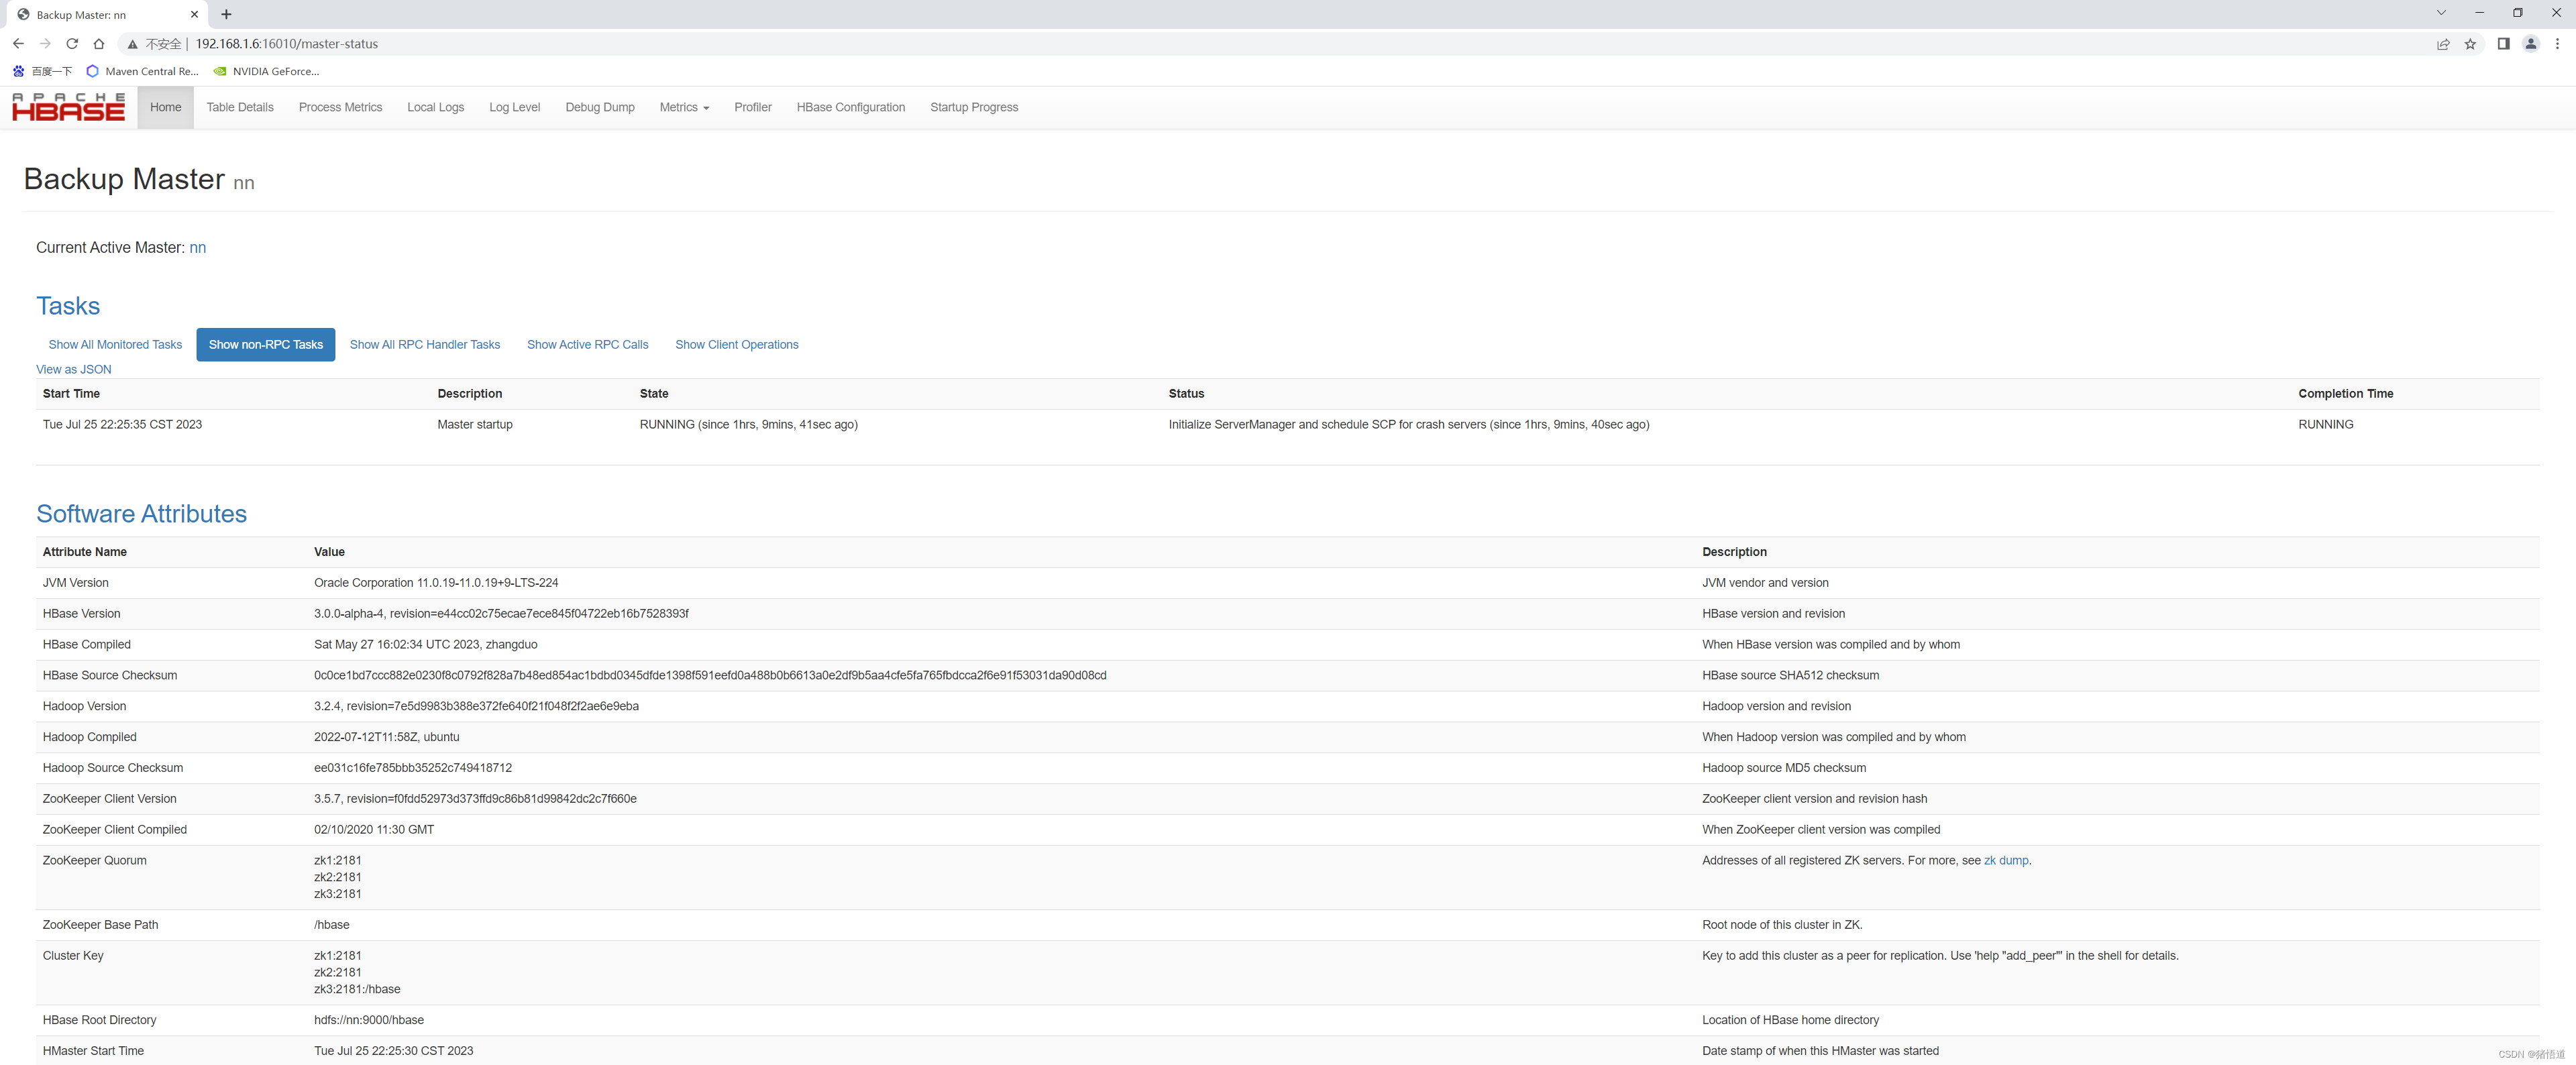Open new tab with plus icon
Image resolution: width=2576 pixels, height=1065 pixels.
tap(226, 14)
